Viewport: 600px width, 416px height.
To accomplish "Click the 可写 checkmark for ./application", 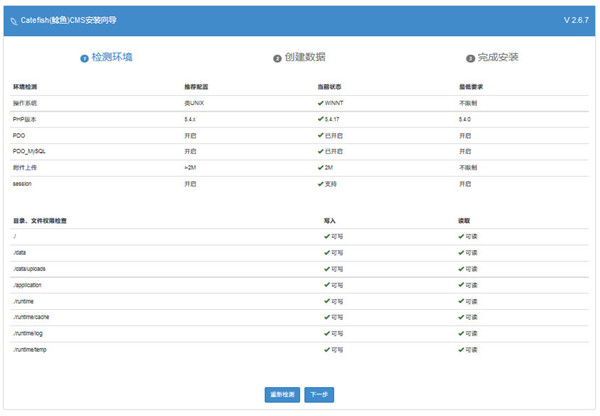I will click(x=326, y=285).
